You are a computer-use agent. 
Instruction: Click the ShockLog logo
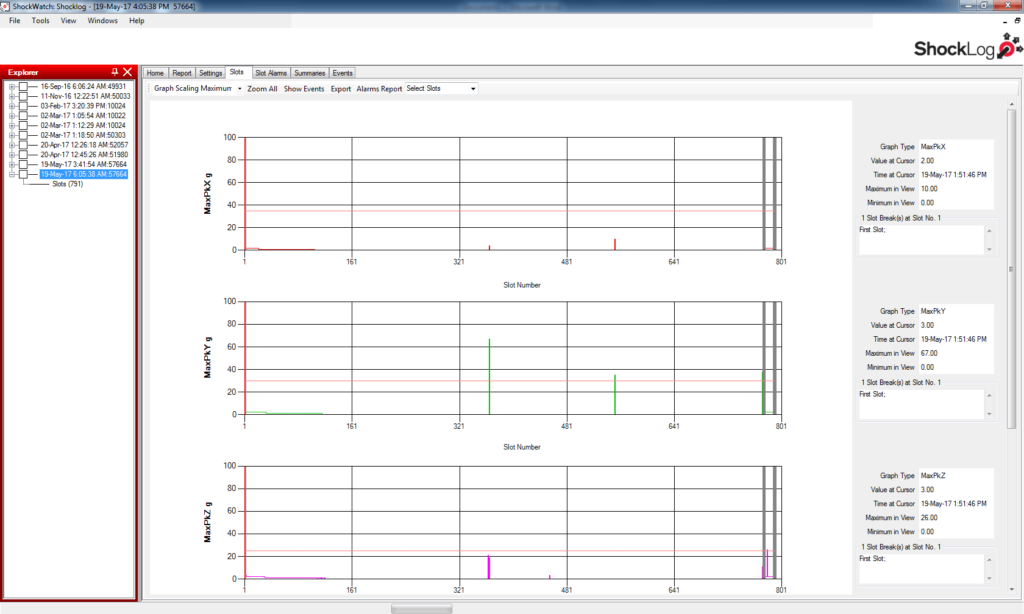click(967, 47)
